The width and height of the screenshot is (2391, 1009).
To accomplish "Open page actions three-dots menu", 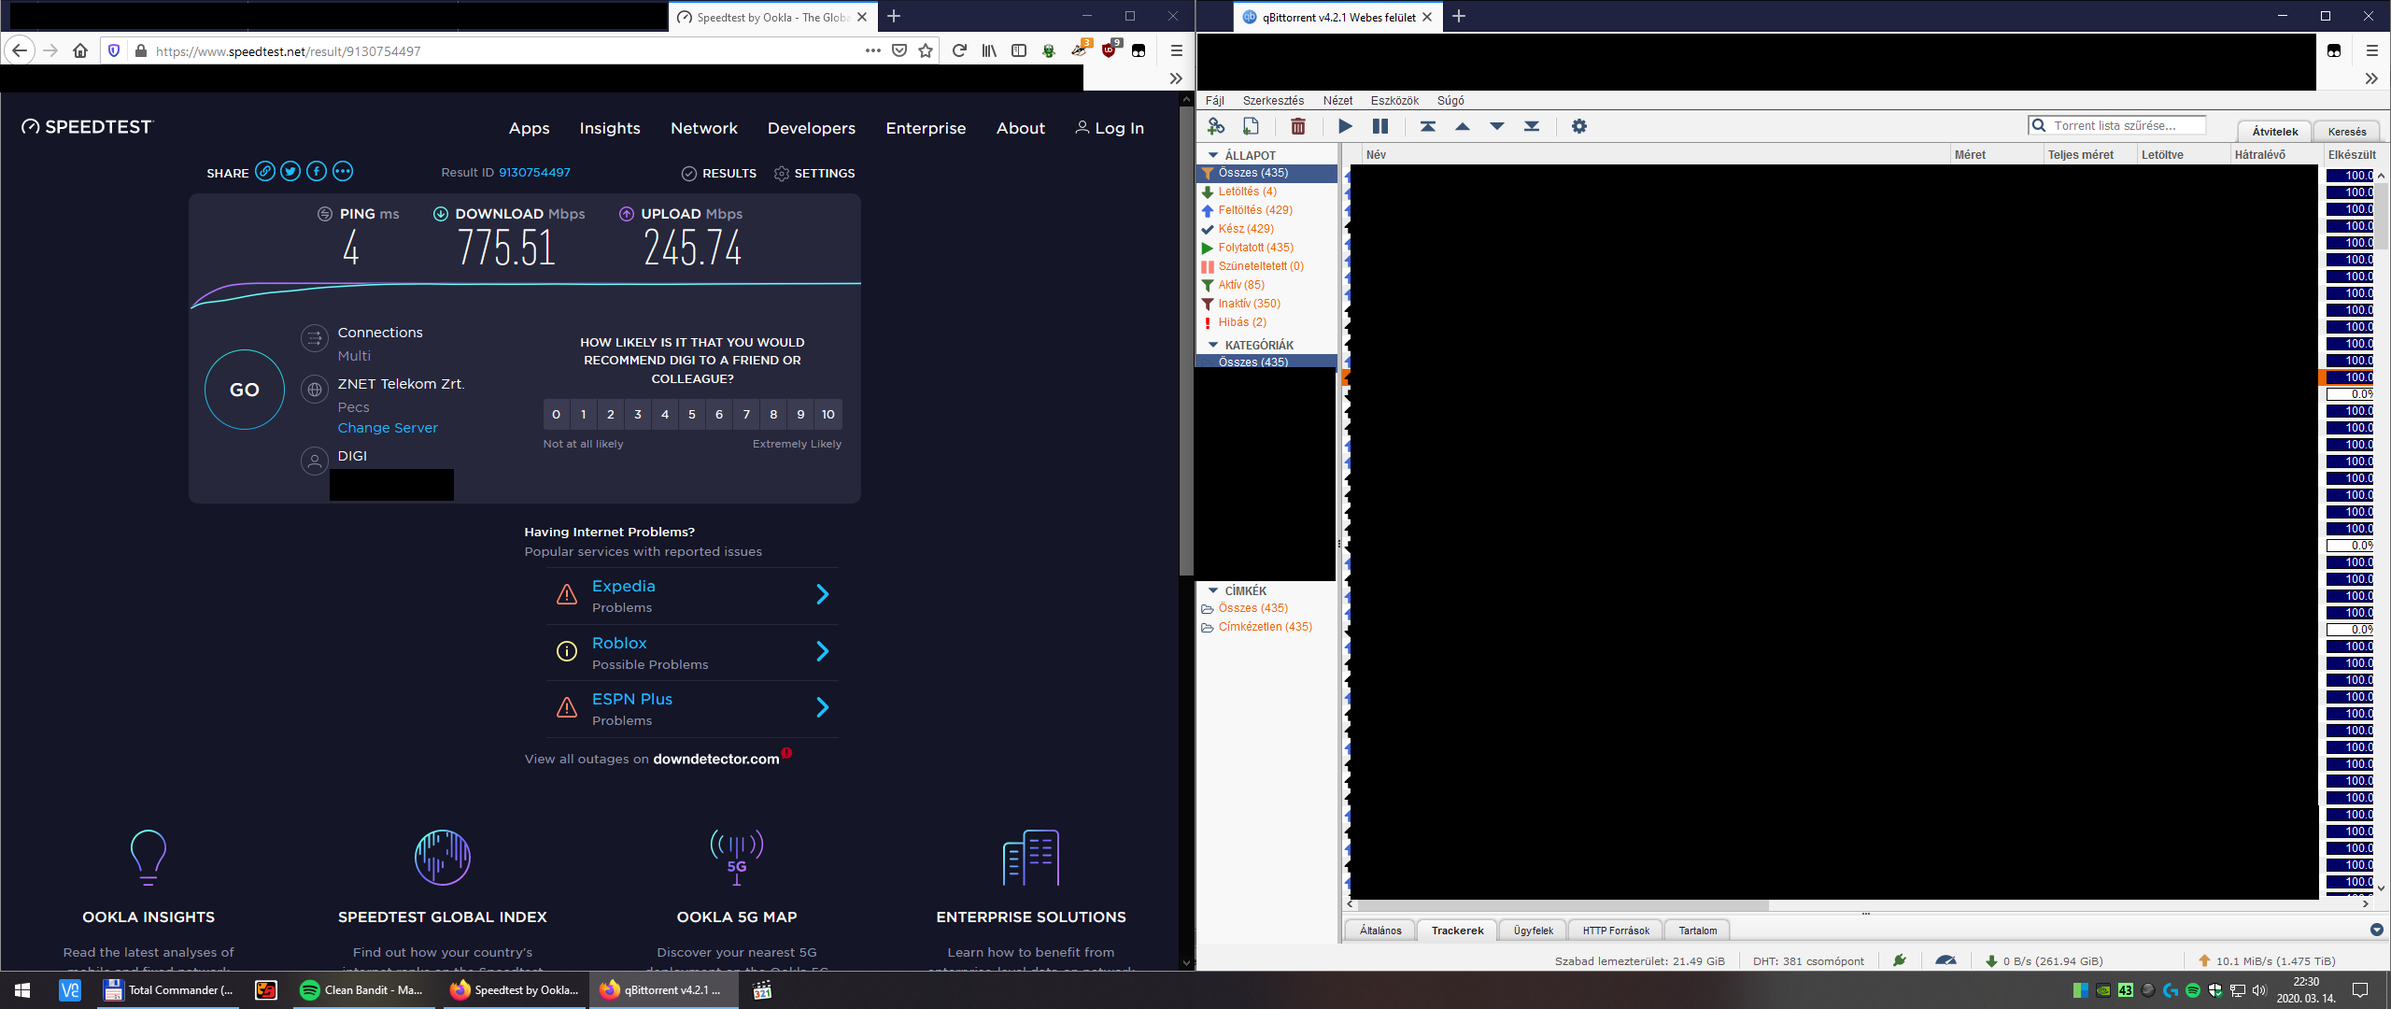I will click(x=872, y=51).
